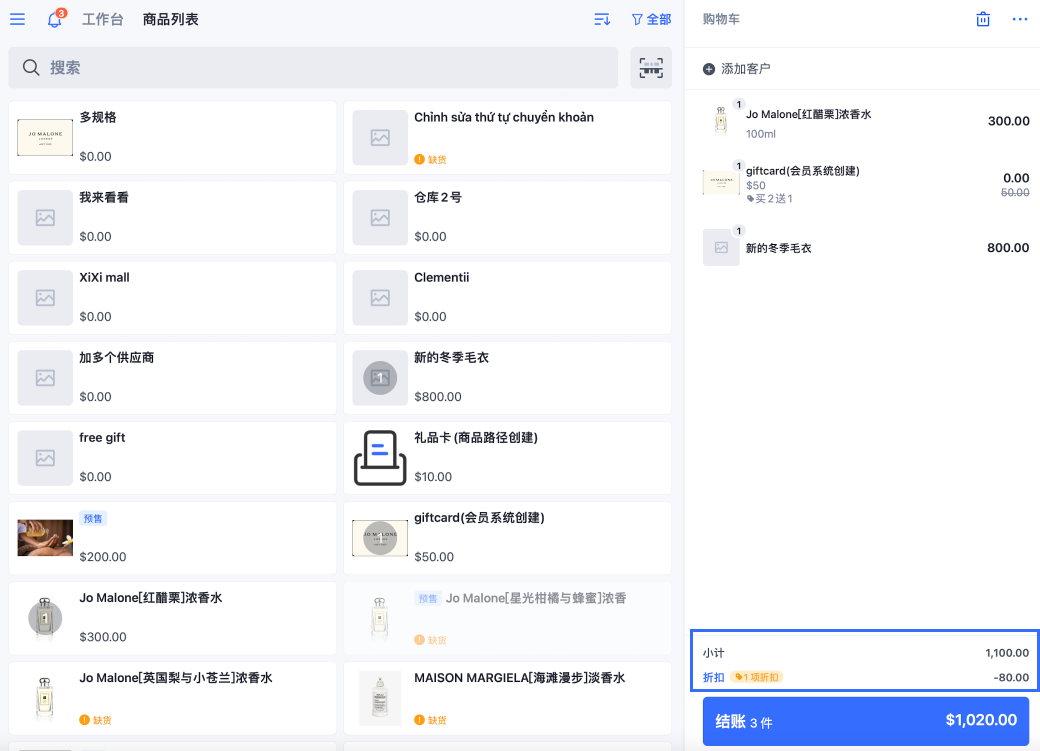This screenshot has width=1040, height=751.
Task: Click the 1项折扣 badge
Action: pyautogui.click(x=757, y=677)
